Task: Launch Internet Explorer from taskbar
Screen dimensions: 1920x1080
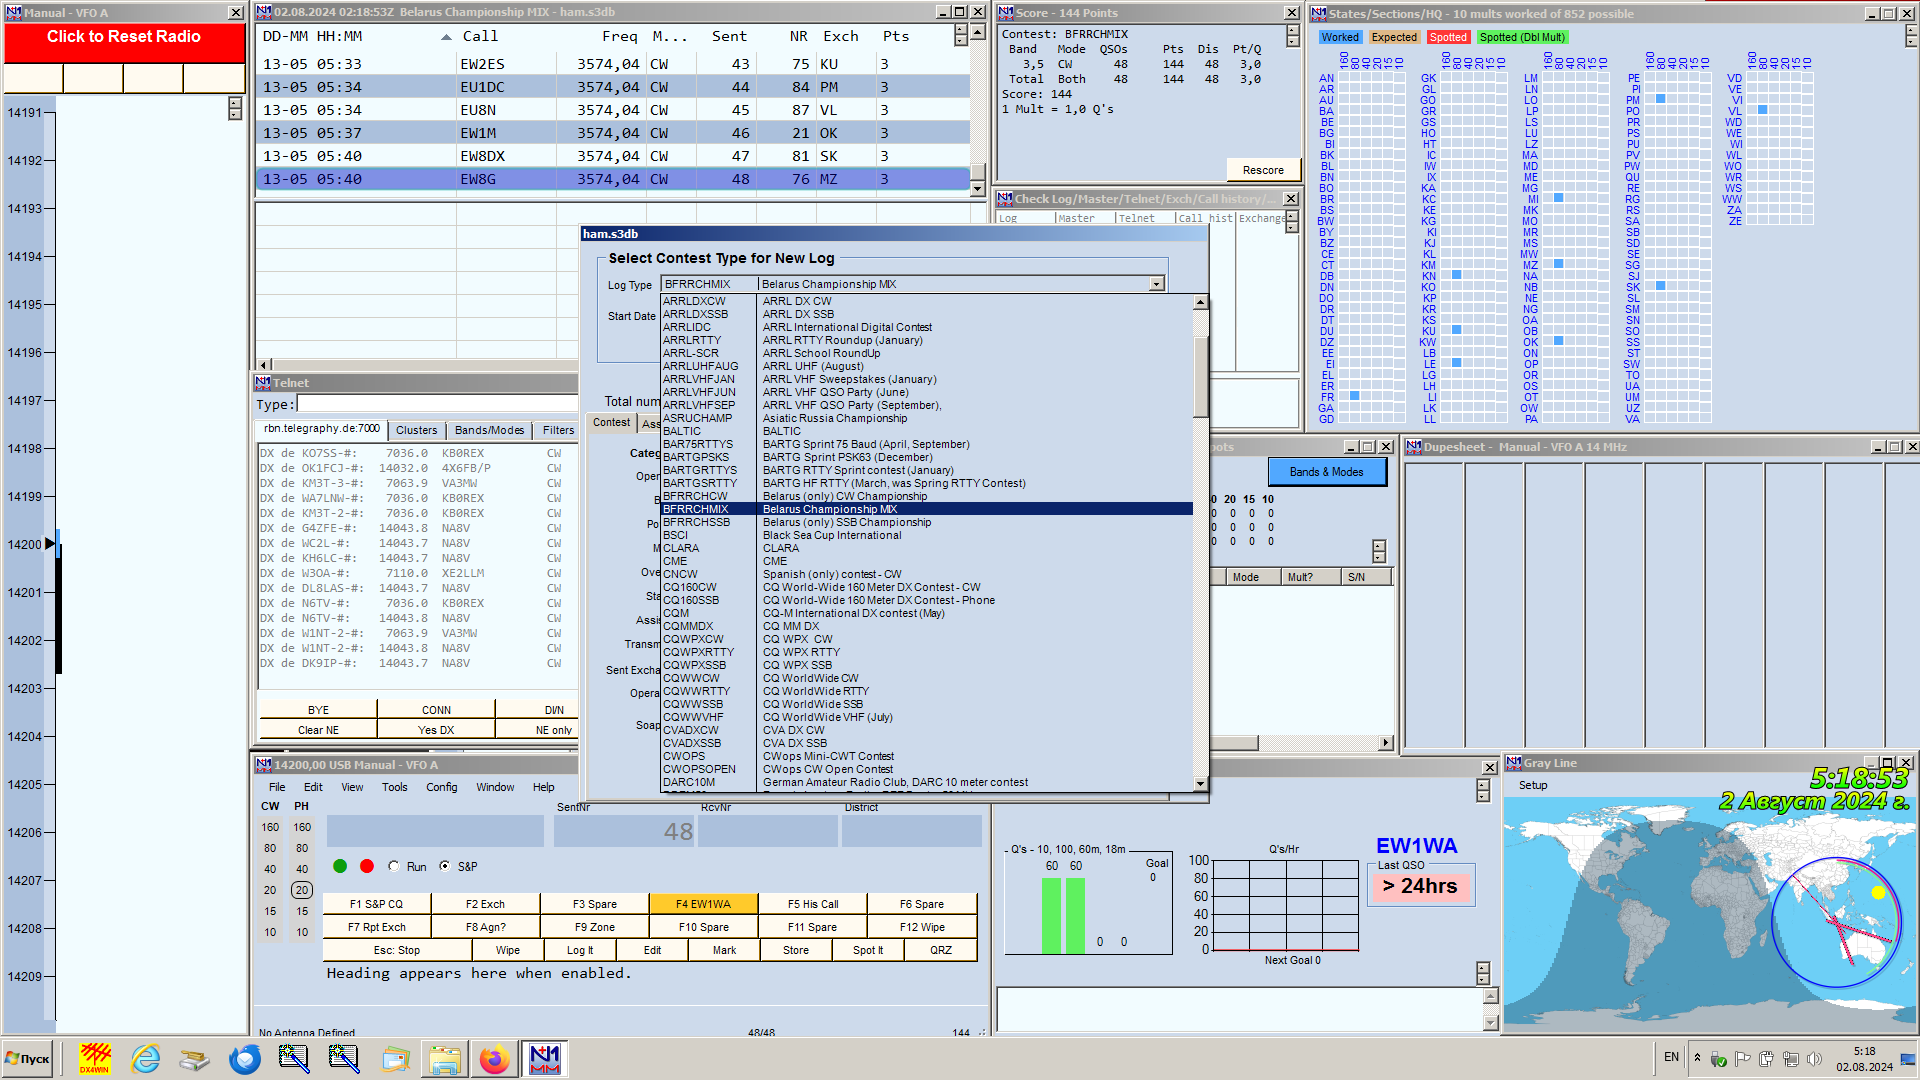Action: (x=146, y=1058)
